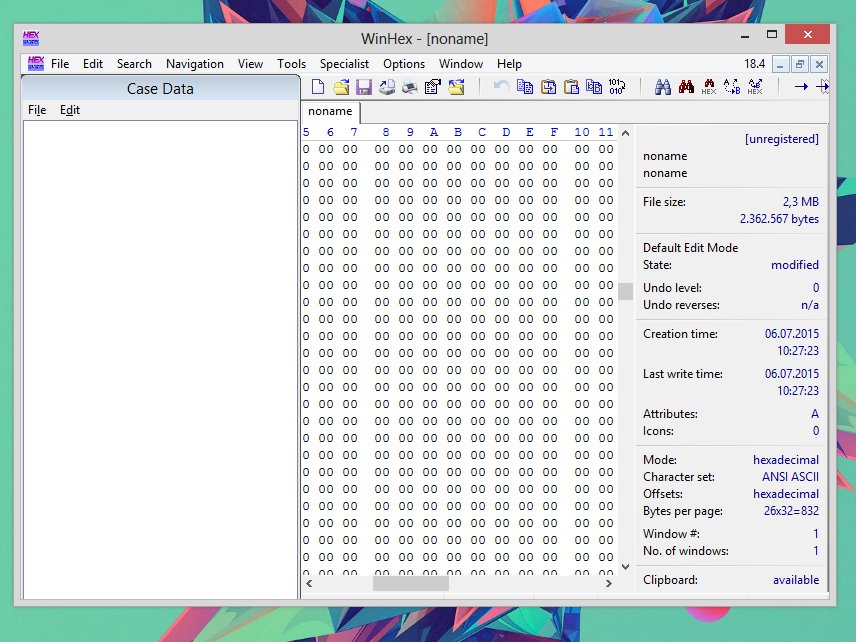856x642 pixels.
Task: Open the Case Data File menu
Action: [x=37, y=109]
